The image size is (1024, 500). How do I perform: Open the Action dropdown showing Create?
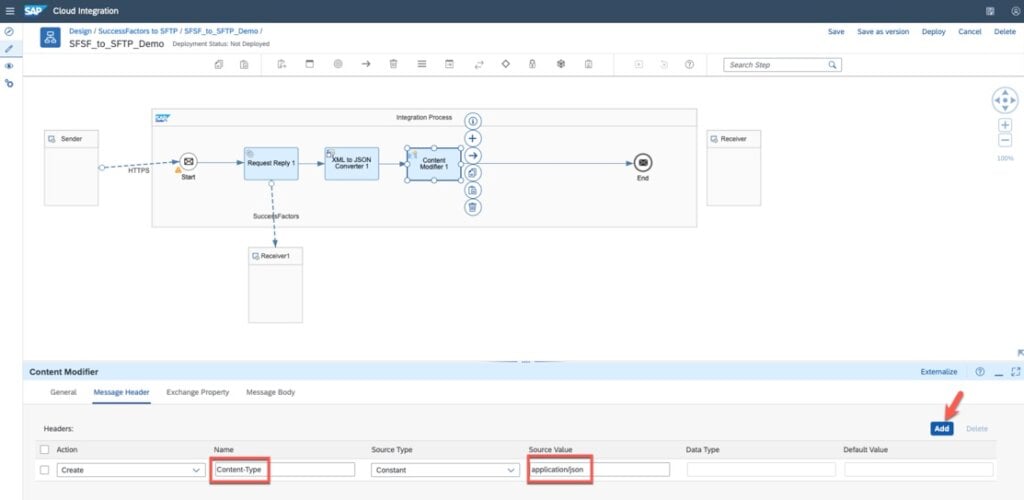coord(131,470)
